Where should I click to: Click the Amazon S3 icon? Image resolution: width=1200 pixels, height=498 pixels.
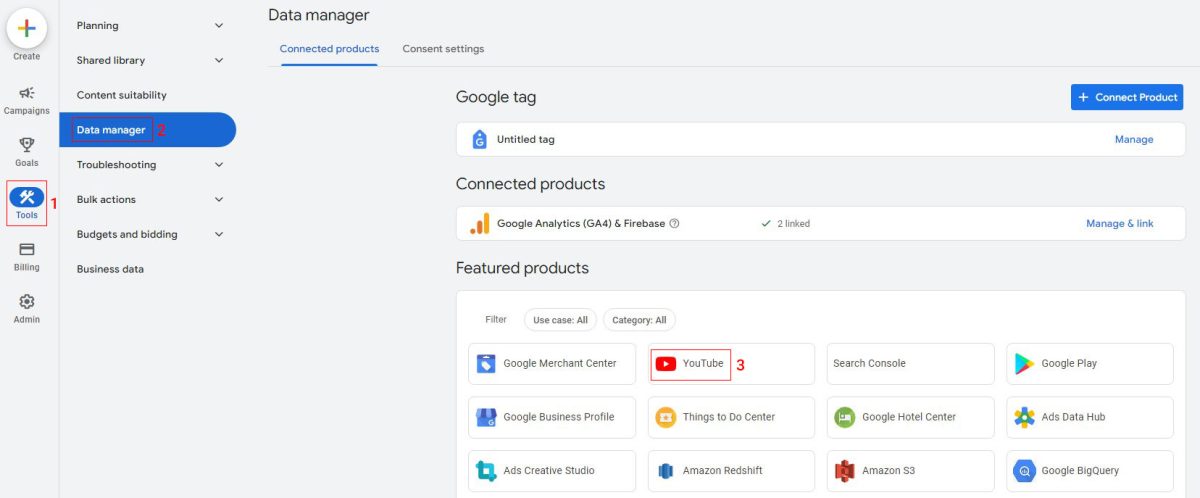tap(845, 471)
